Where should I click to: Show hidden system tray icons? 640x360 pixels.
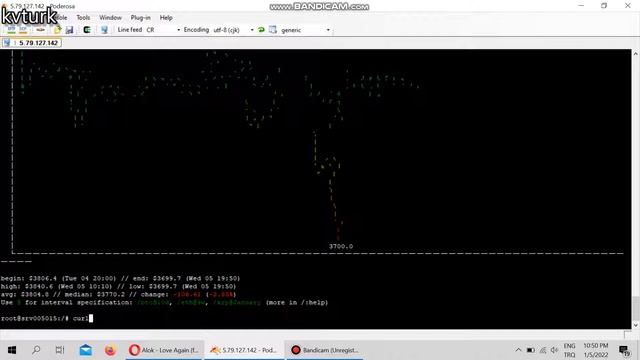coord(518,350)
